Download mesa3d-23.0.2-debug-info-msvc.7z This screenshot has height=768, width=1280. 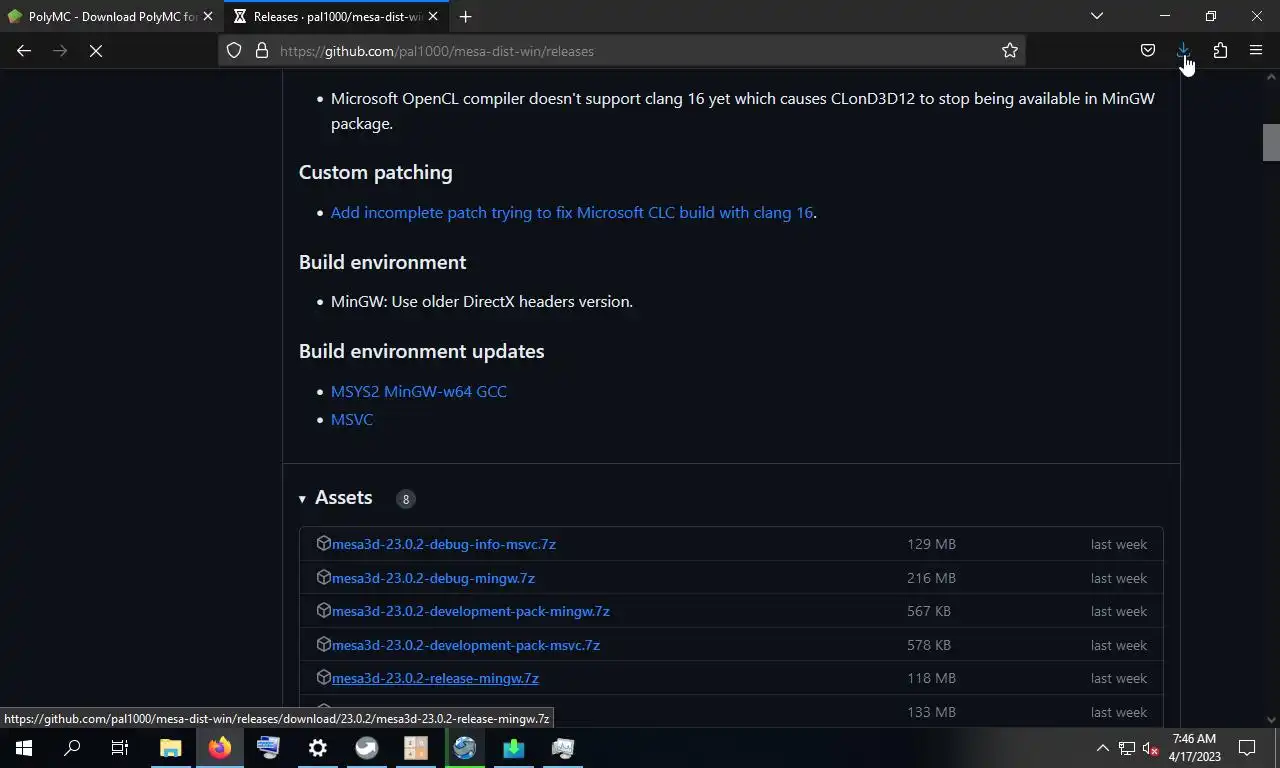click(444, 544)
